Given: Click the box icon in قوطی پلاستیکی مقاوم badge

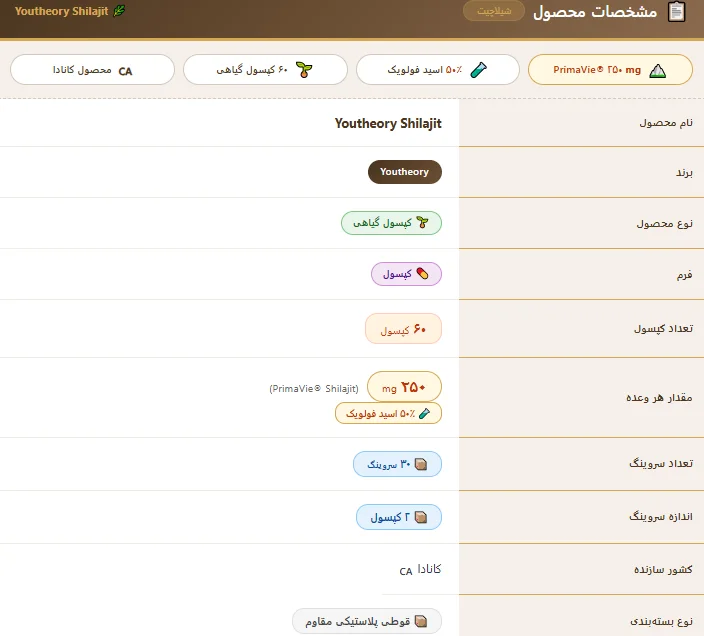Looking at the screenshot, I should pos(421,621).
